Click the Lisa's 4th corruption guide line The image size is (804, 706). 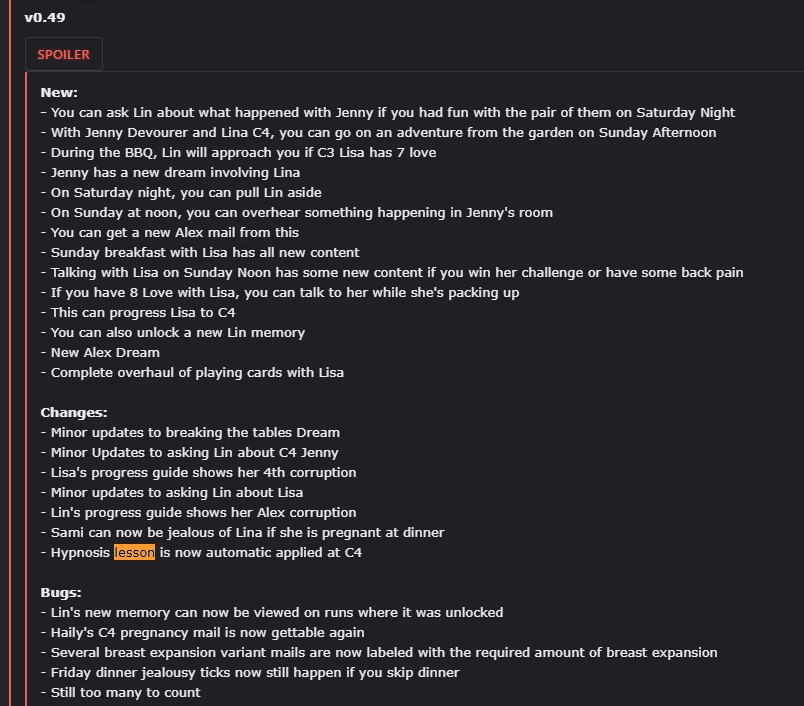pyautogui.click(x=203, y=472)
